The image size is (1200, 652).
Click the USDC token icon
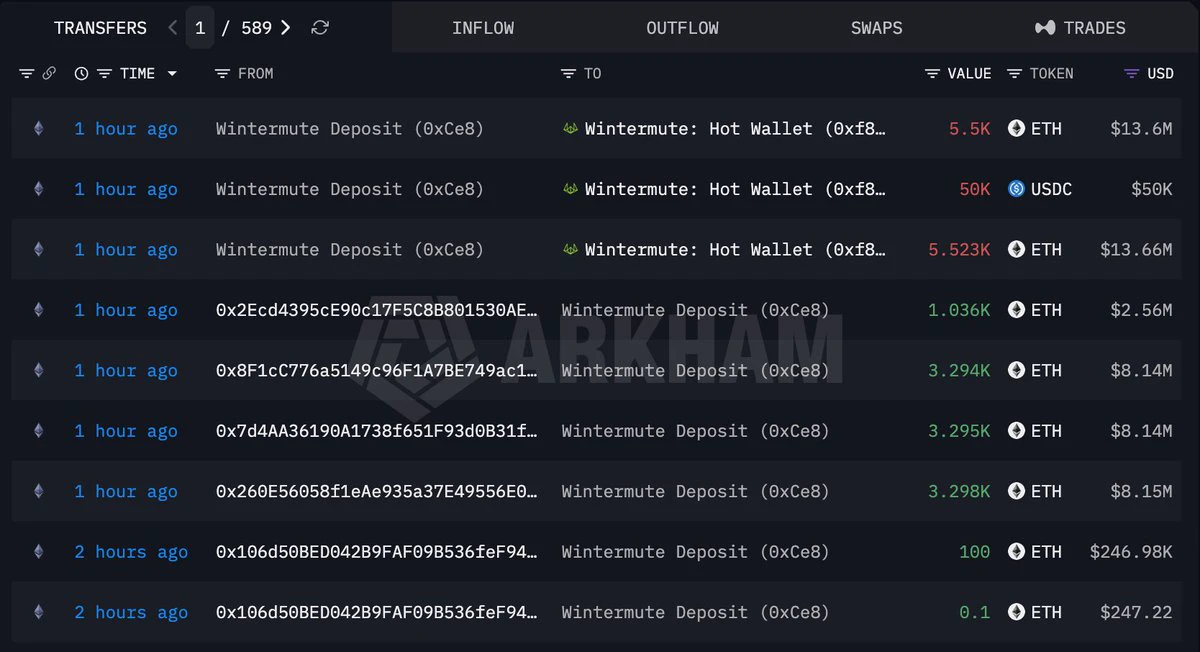(x=1017, y=189)
